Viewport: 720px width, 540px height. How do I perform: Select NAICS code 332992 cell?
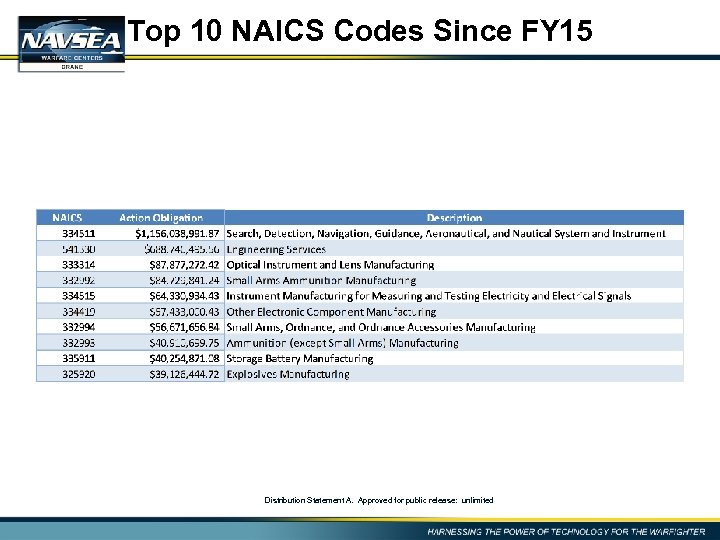(79, 280)
